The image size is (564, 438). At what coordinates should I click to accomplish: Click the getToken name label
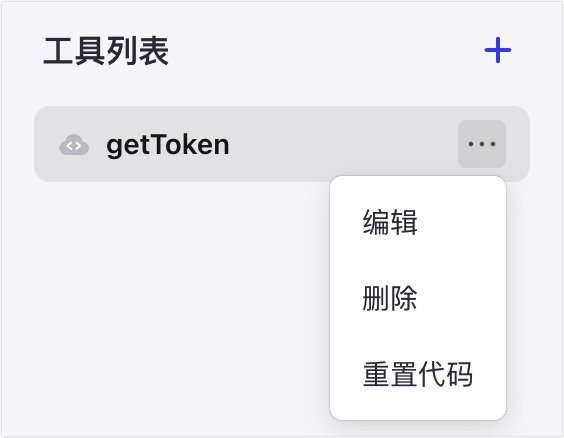pyautogui.click(x=168, y=145)
